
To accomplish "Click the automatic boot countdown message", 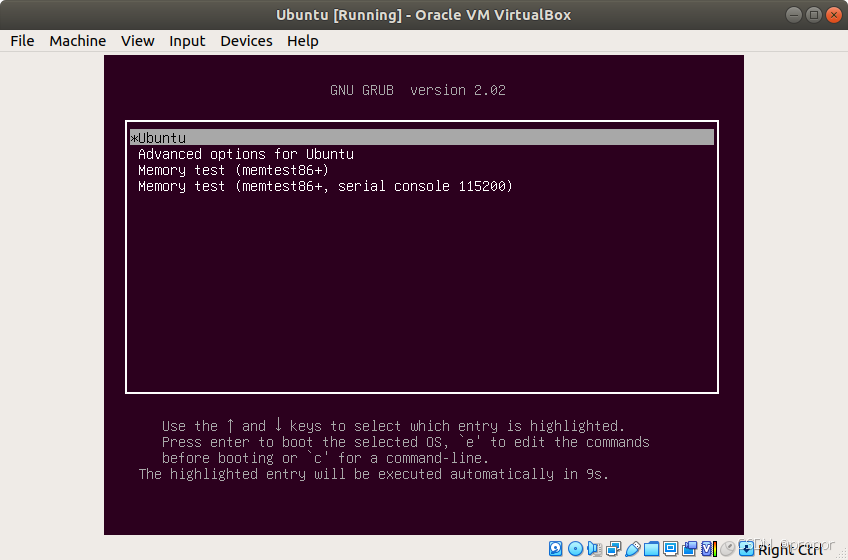I will coord(374,475).
